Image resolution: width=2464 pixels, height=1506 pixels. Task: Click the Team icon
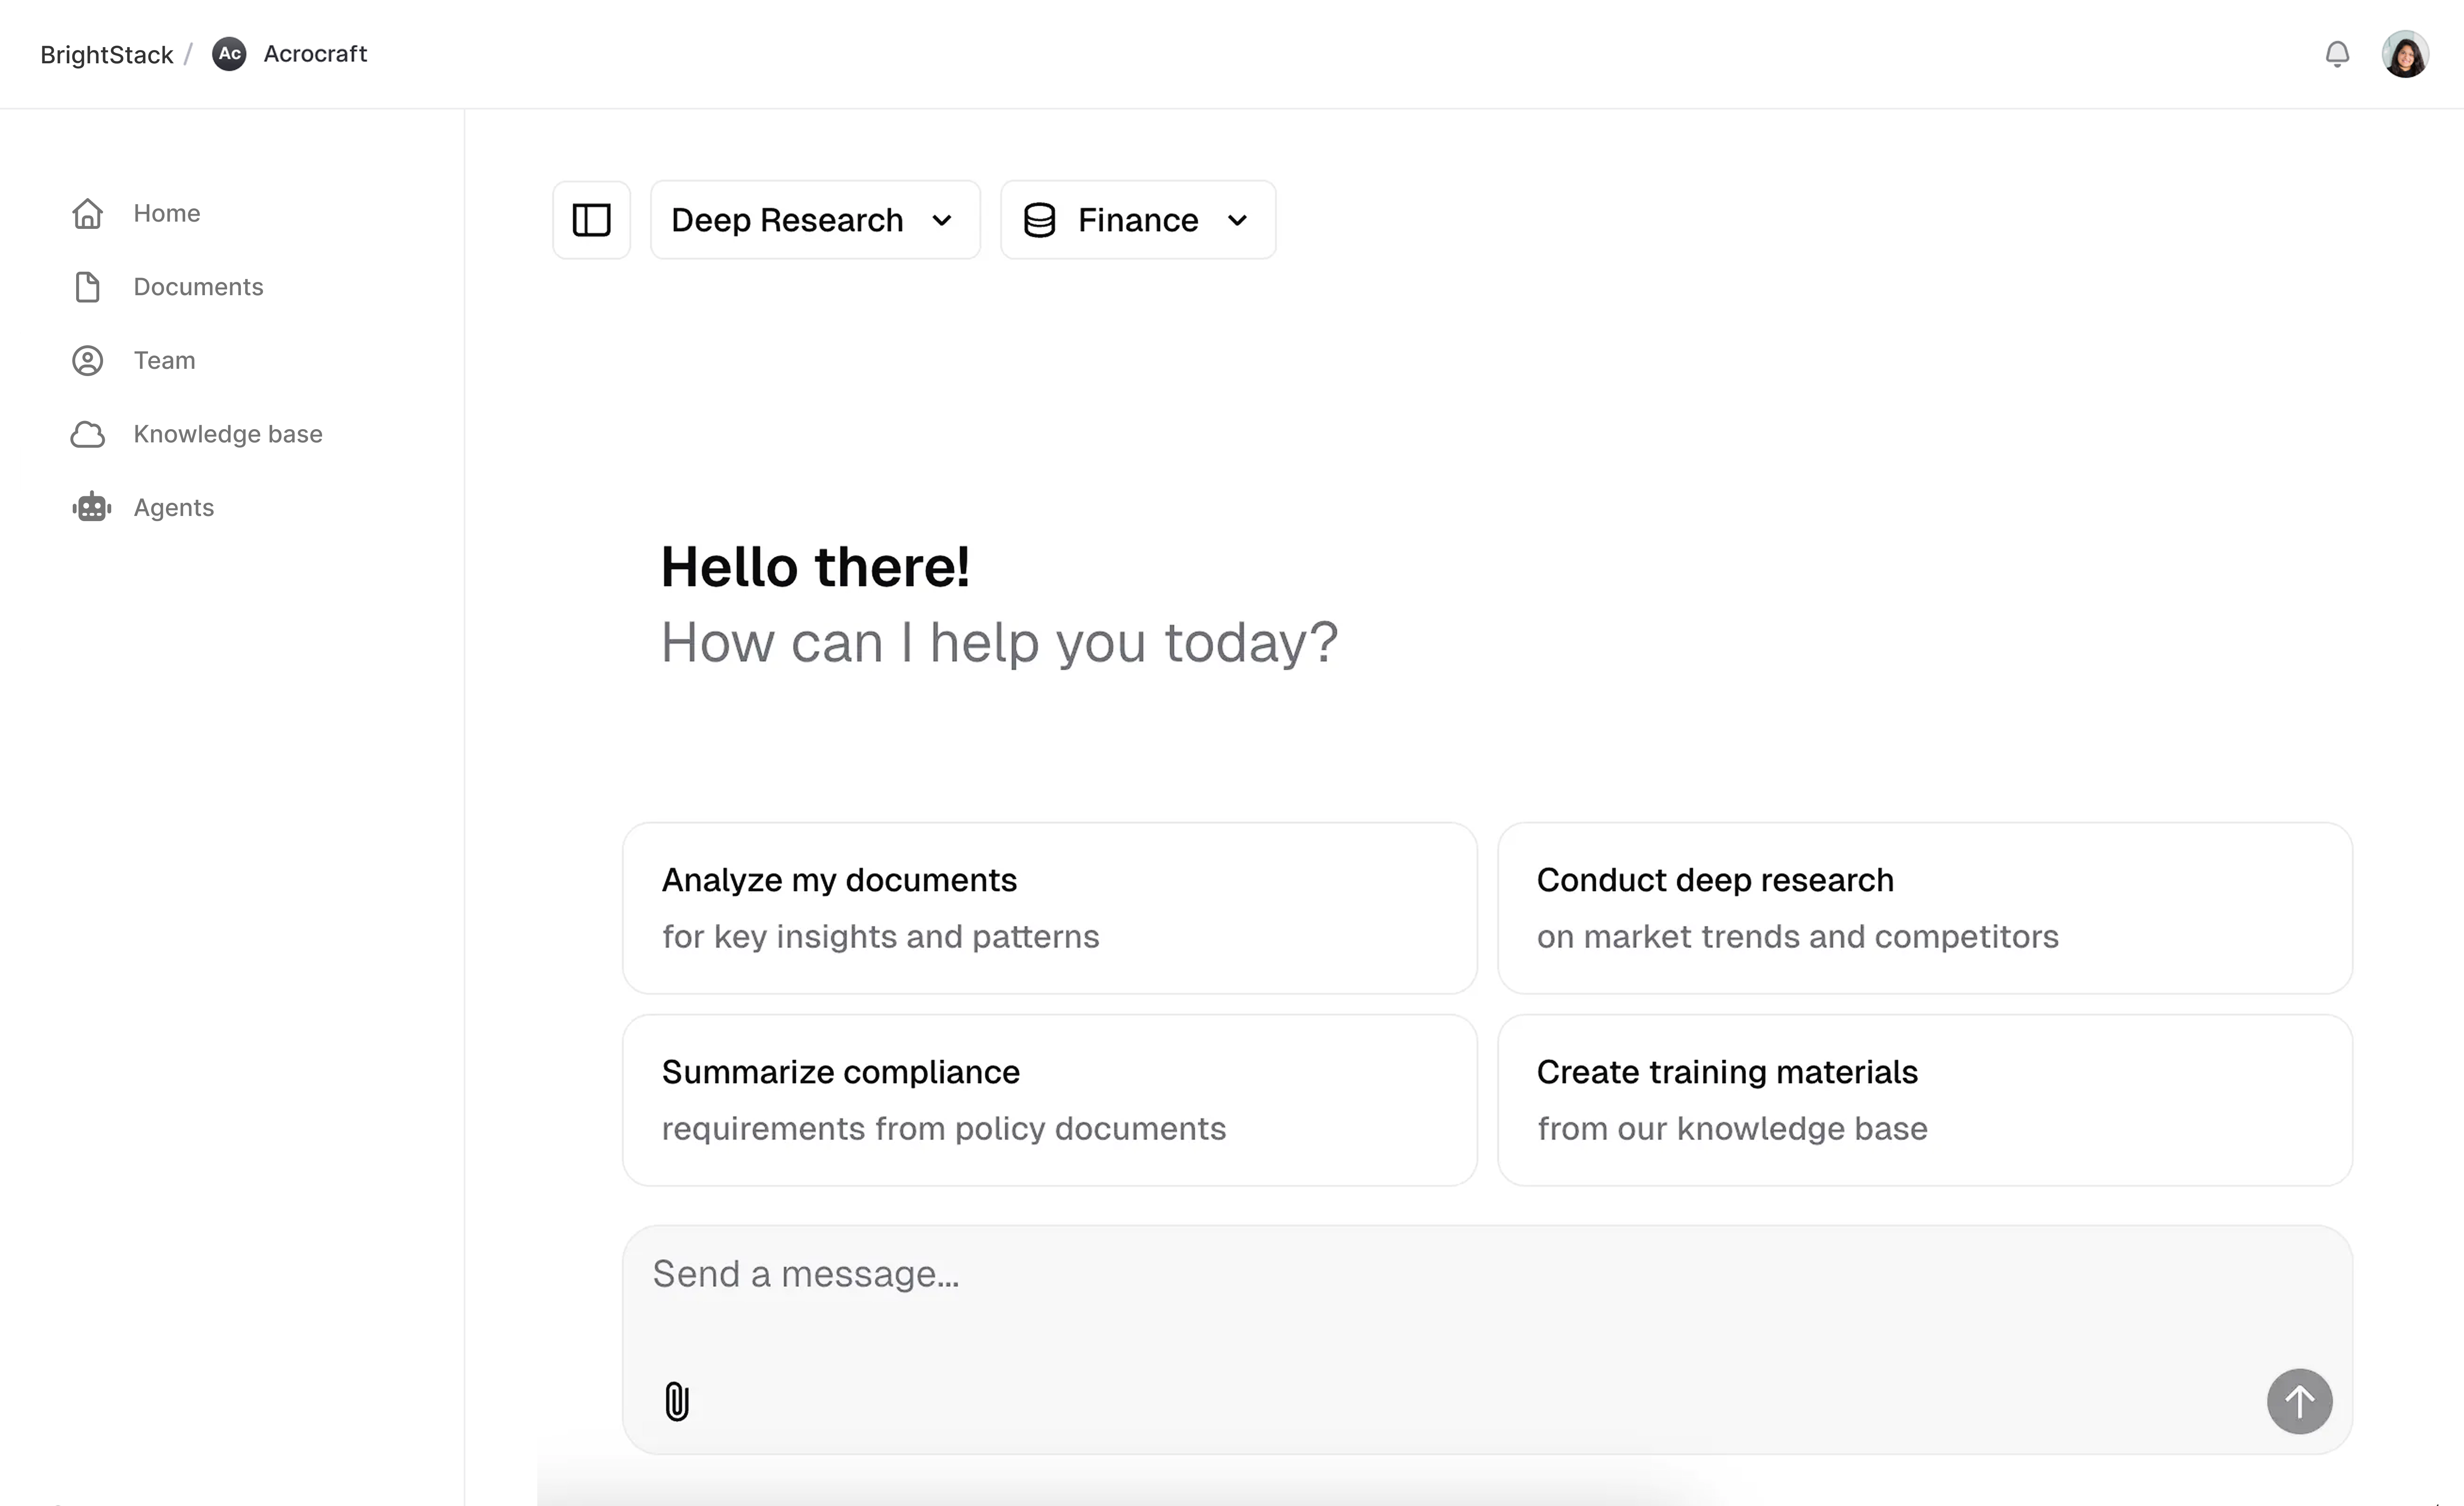pyautogui.click(x=88, y=360)
